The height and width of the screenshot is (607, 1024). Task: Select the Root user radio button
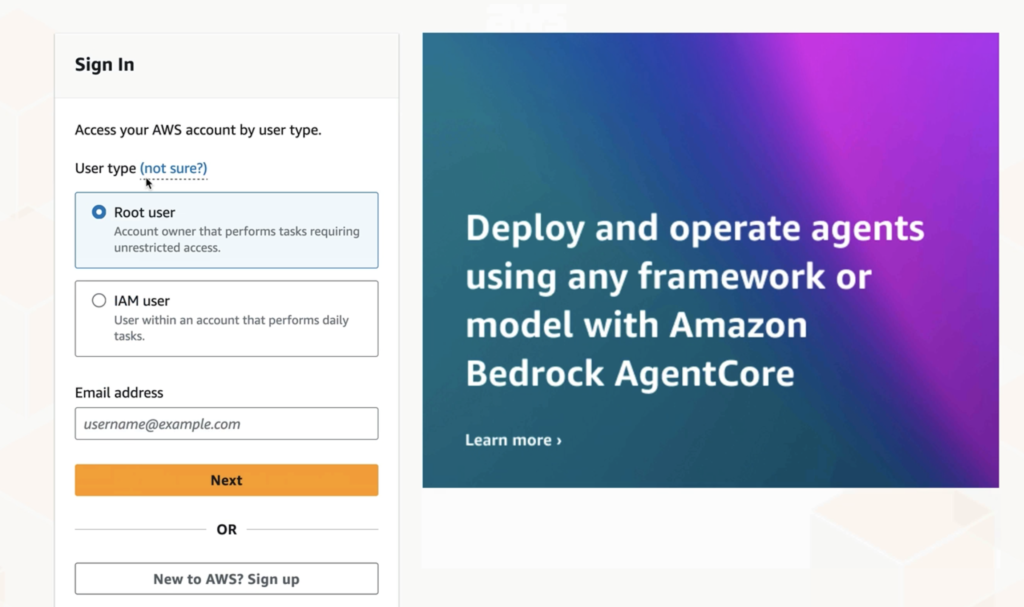(99, 212)
